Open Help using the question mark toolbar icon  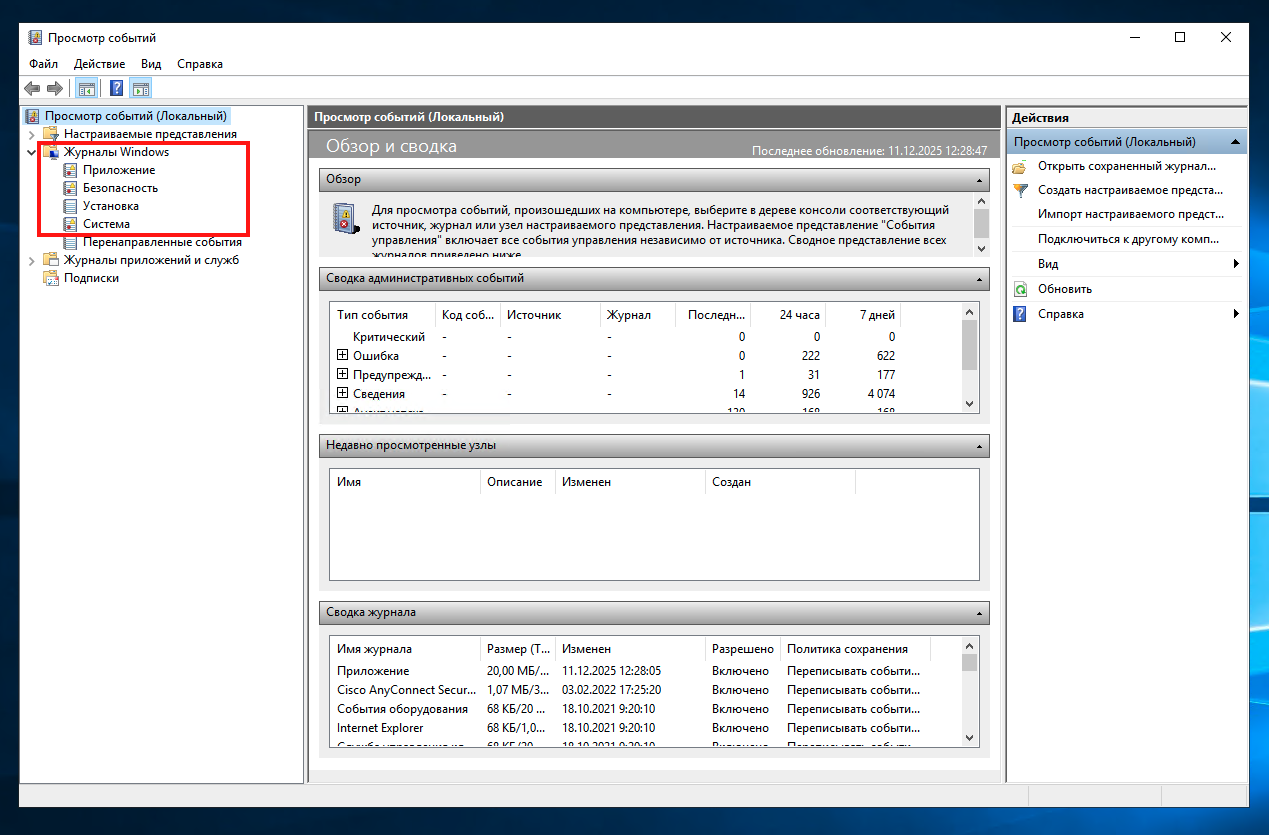tap(116, 87)
